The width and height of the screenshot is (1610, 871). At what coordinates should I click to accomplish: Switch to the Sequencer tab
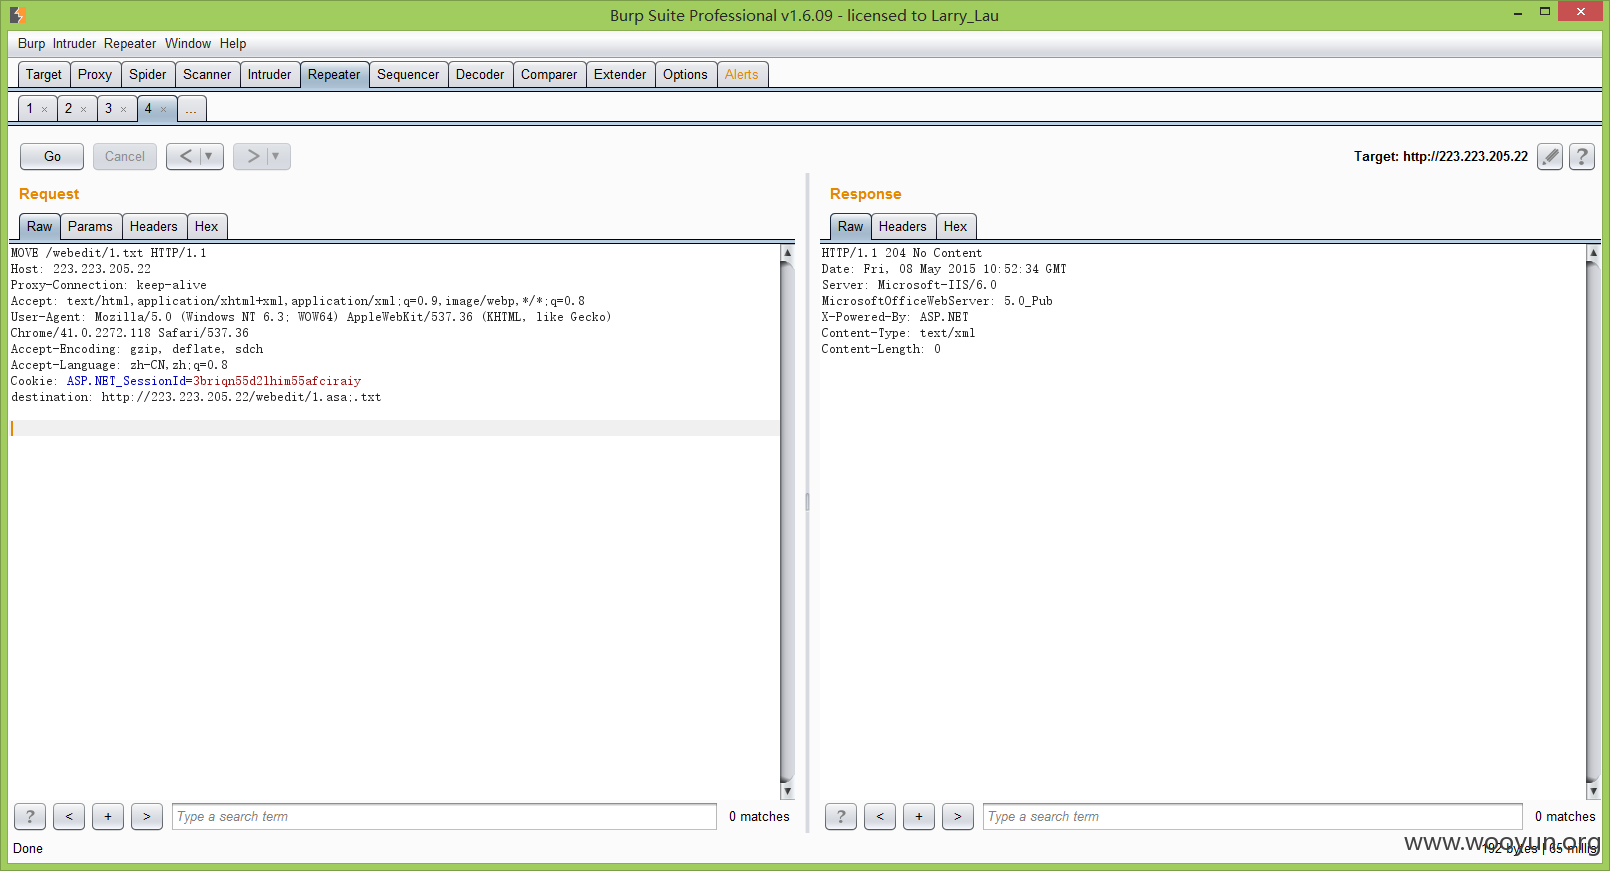click(x=408, y=75)
